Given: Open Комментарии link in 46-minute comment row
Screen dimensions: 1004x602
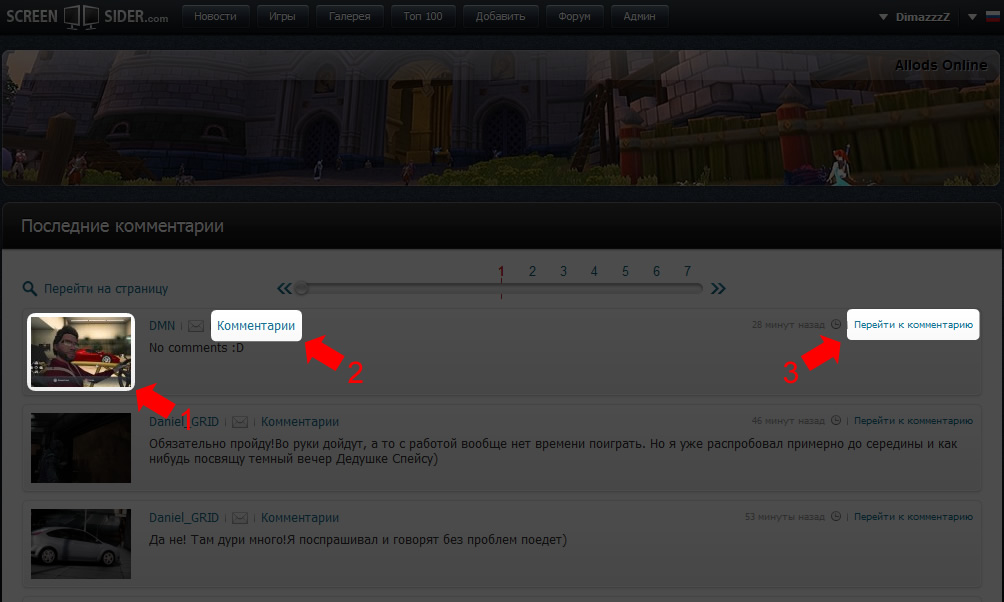Looking at the screenshot, I should click(x=300, y=421).
